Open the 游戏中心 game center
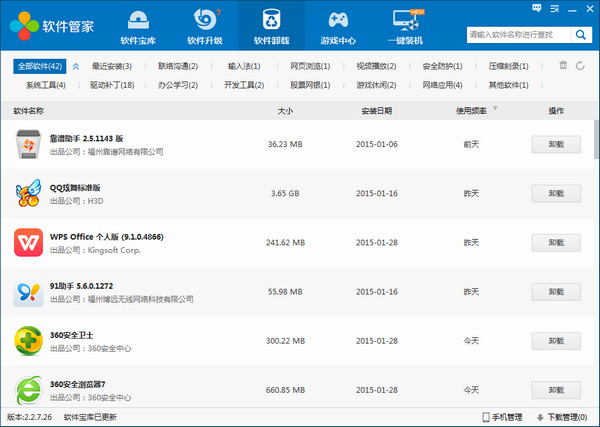600x427 pixels. click(x=339, y=27)
